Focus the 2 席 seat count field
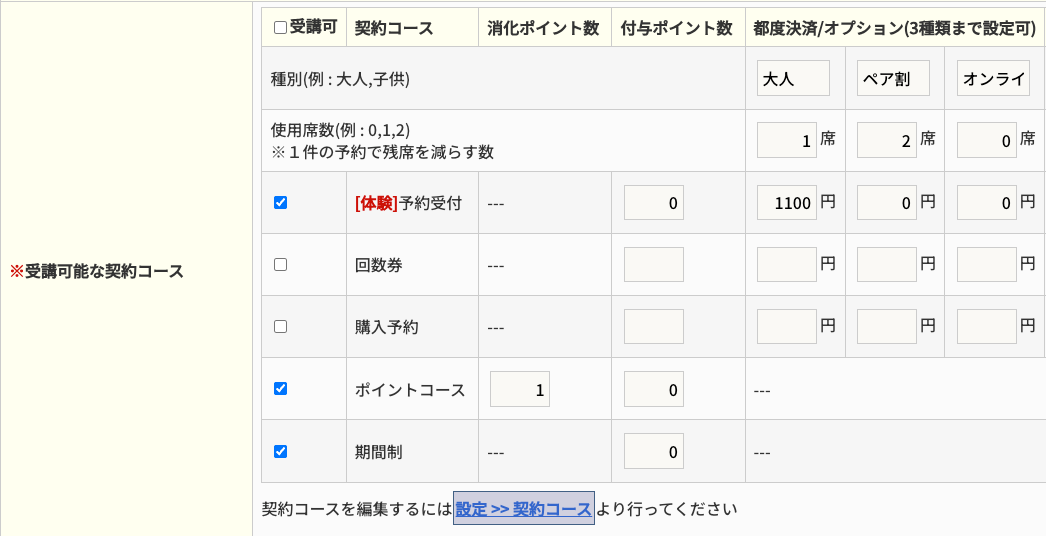1046x536 pixels. [x=887, y=140]
